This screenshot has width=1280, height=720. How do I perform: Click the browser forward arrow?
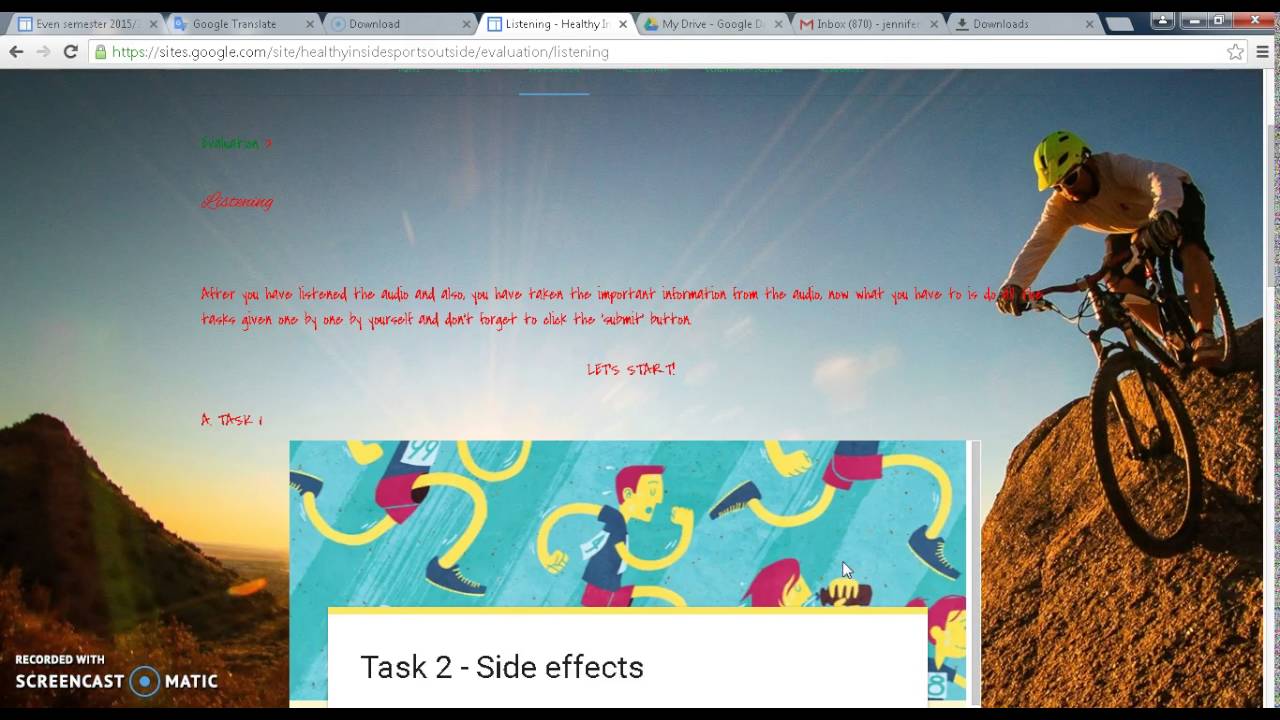(x=43, y=52)
